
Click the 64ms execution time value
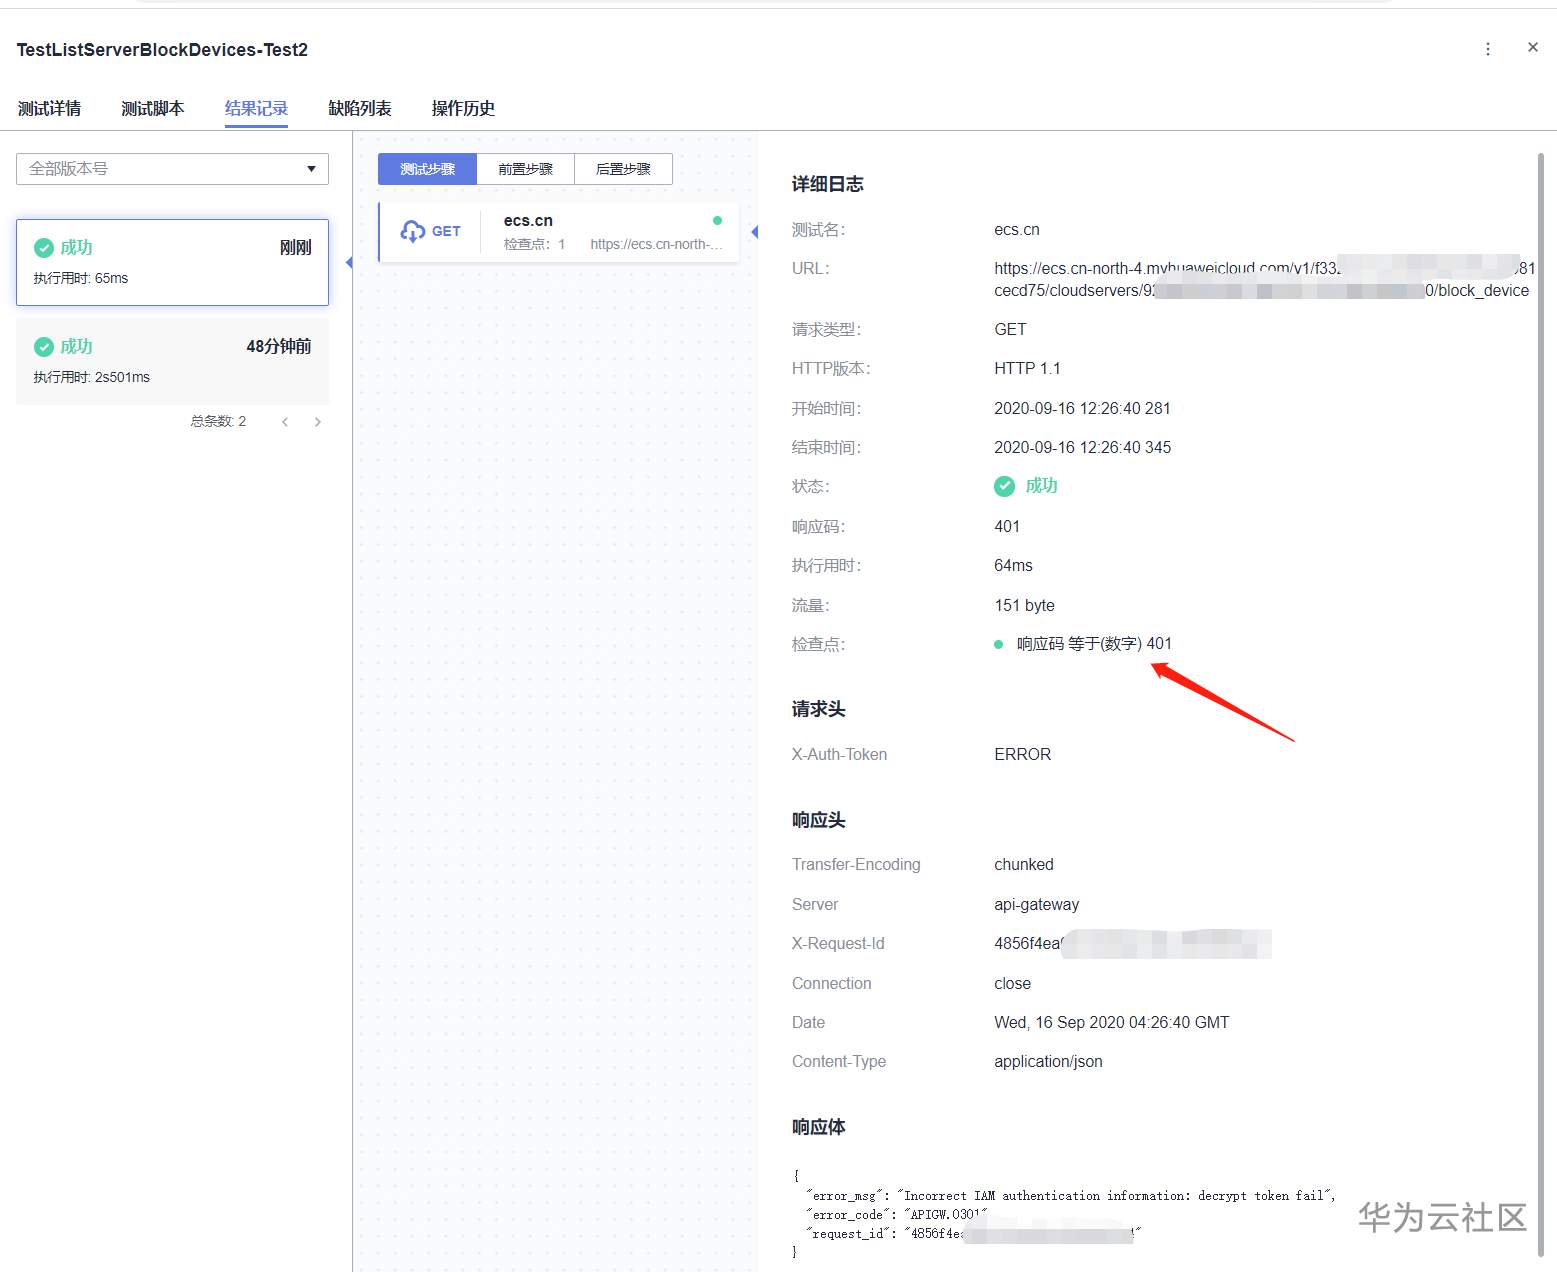click(1013, 565)
